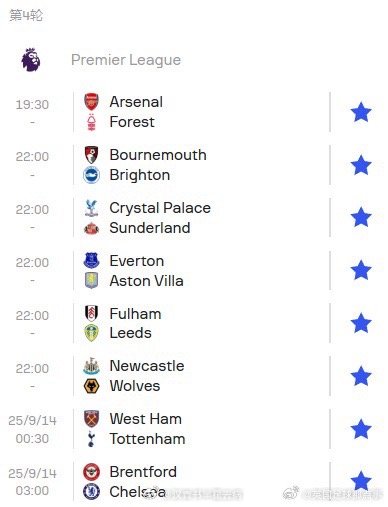Open the Premier League header link
The width and height of the screenshot is (388, 507).
coord(126,60)
